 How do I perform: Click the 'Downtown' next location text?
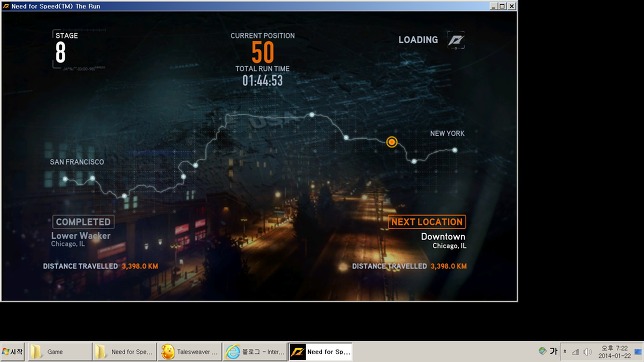[443, 237]
